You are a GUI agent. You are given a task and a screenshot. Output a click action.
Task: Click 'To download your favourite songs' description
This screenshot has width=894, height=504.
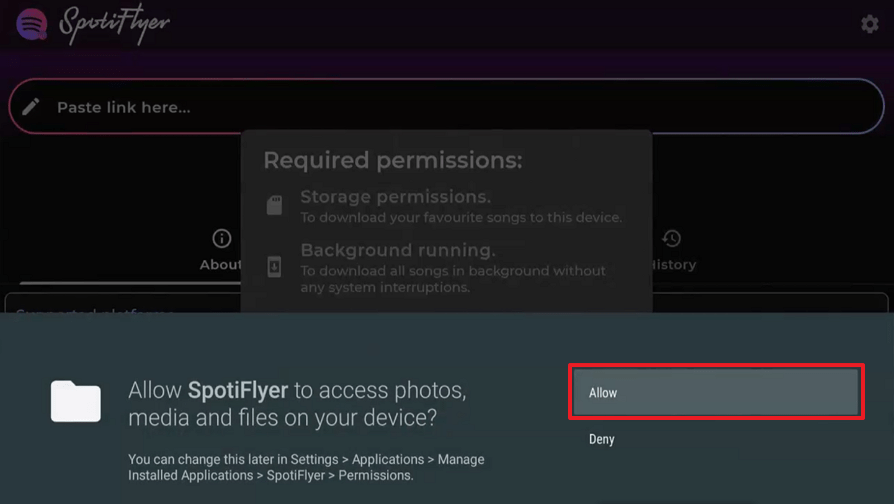point(461,217)
